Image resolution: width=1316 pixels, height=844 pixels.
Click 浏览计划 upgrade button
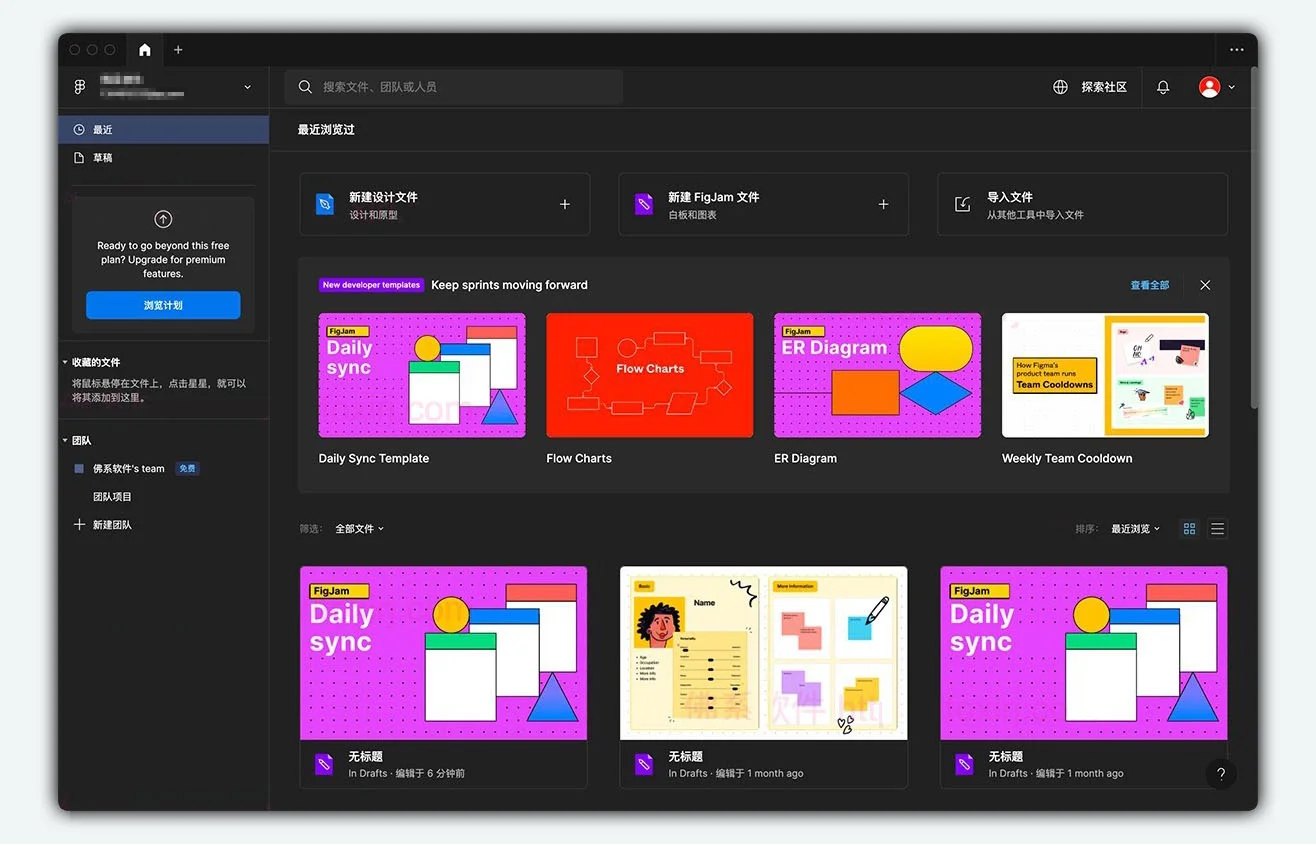tap(163, 305)
